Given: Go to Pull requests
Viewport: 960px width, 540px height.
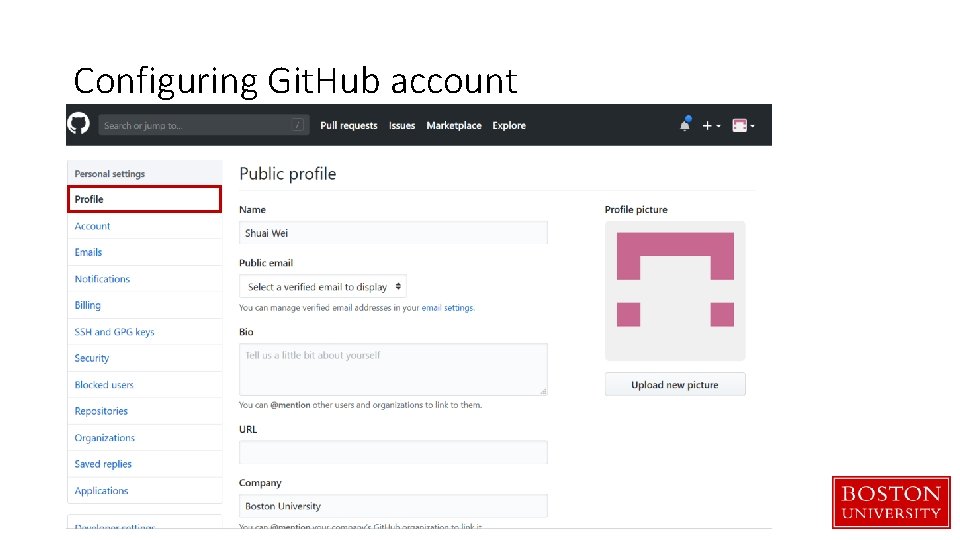Looking at the screenshot, I should tap(349, 126).
